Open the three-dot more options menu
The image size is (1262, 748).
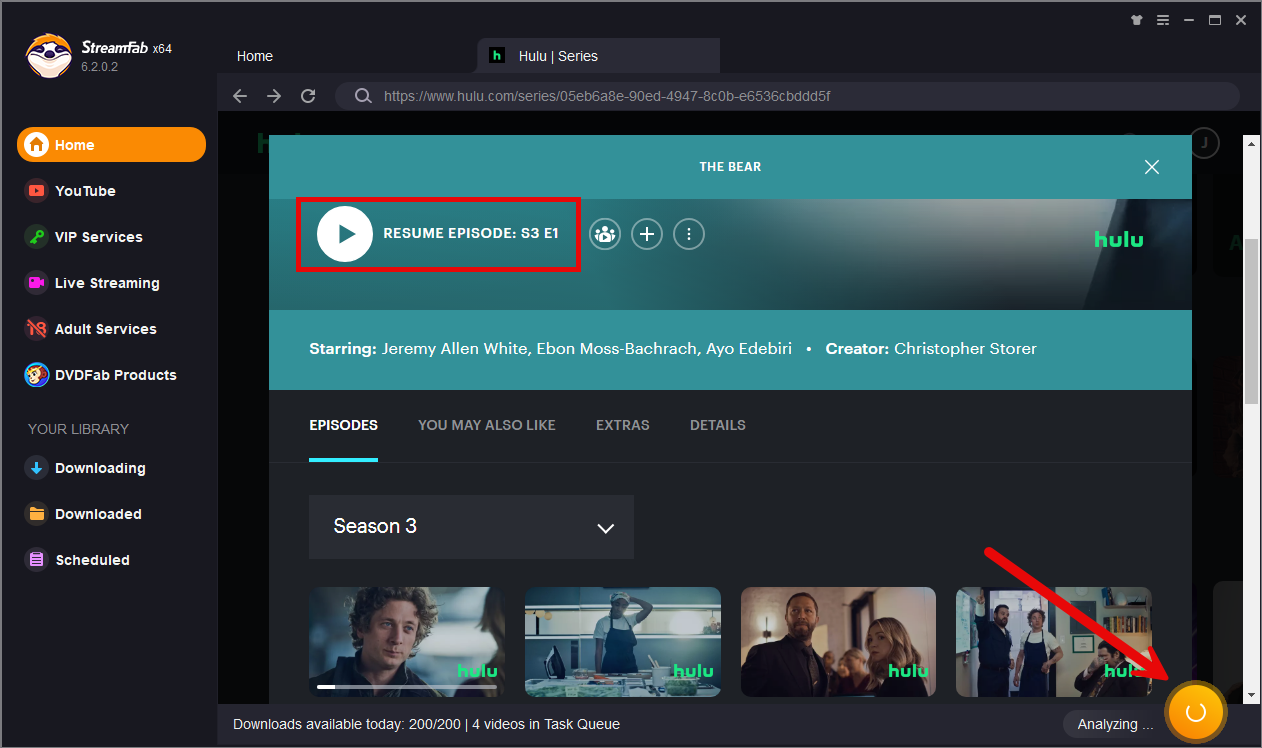tap(689, 234)
